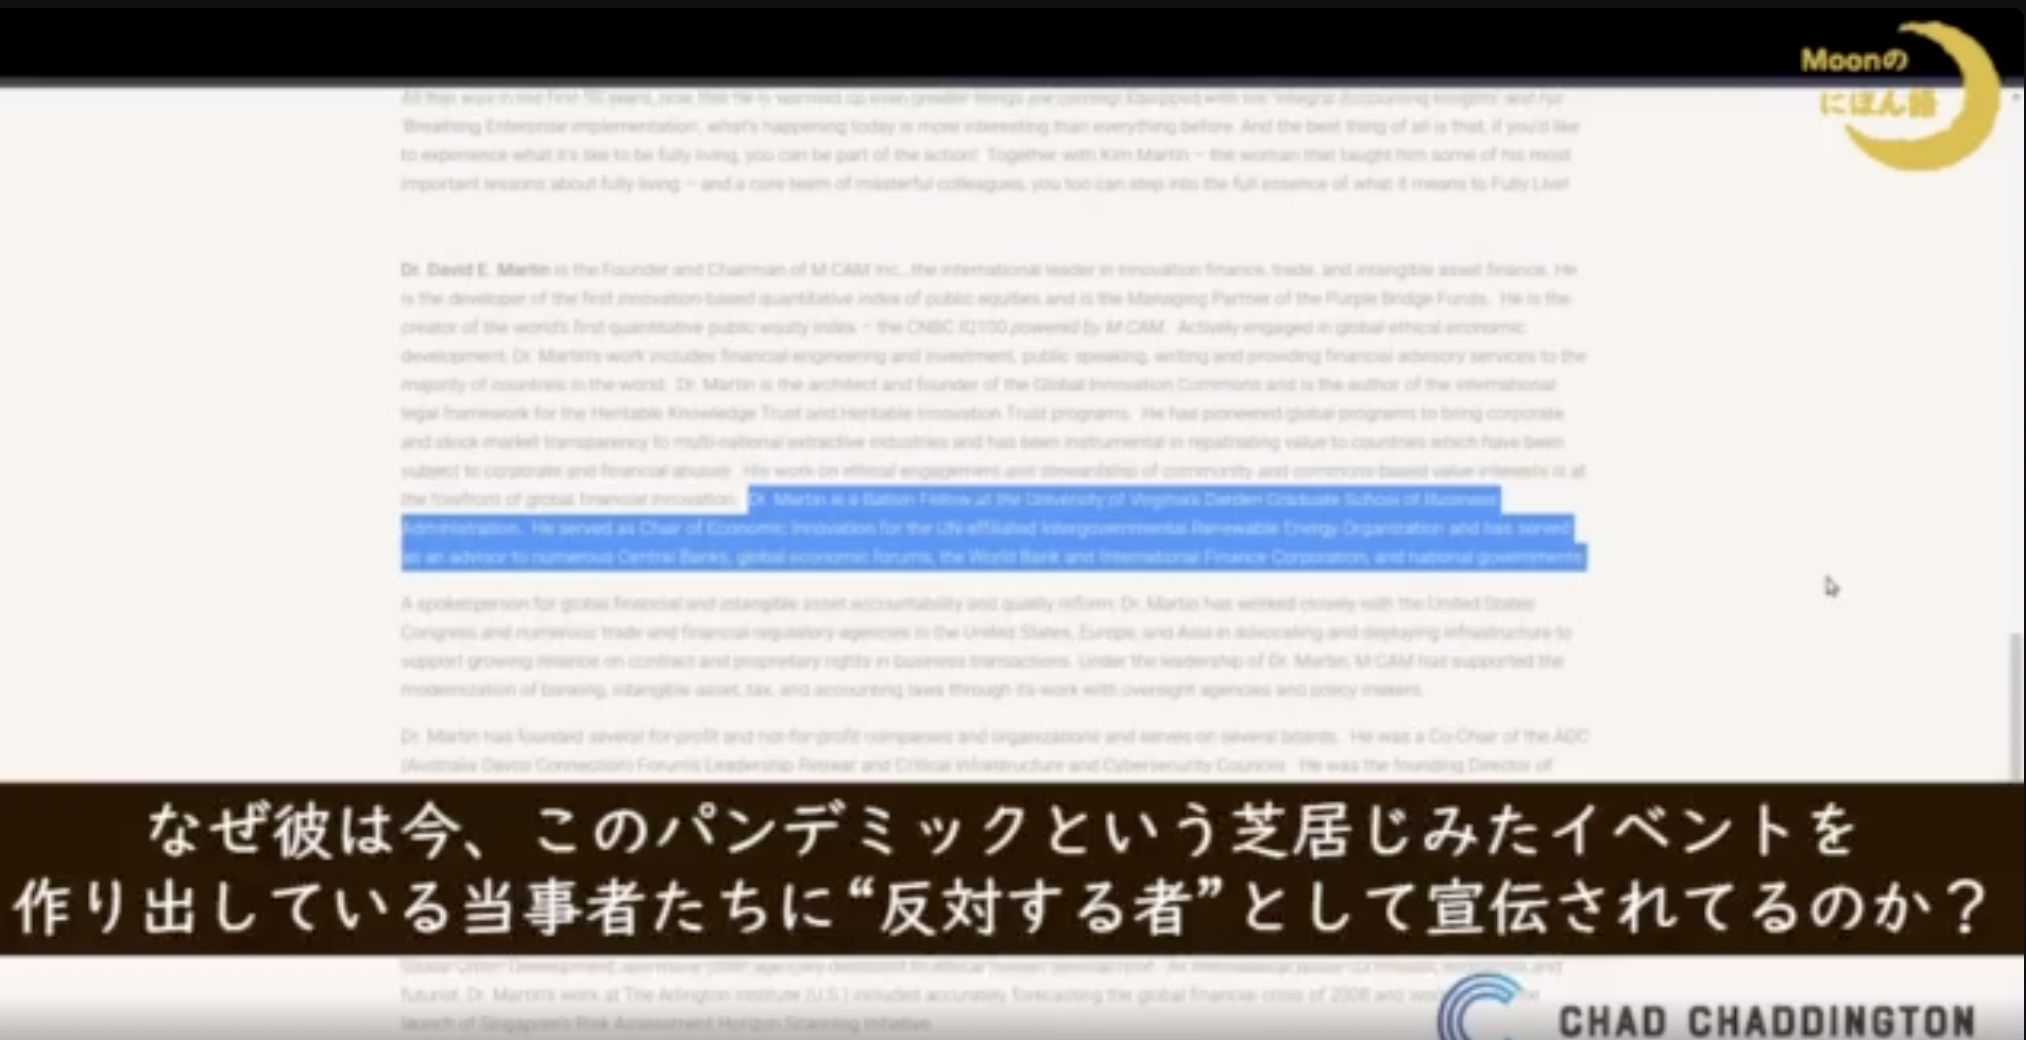Screen dimensions: 2026x1040
Task: Click highlighted text "as an advisor to numerous Central Banks"
Action: (x=567, y=557)
